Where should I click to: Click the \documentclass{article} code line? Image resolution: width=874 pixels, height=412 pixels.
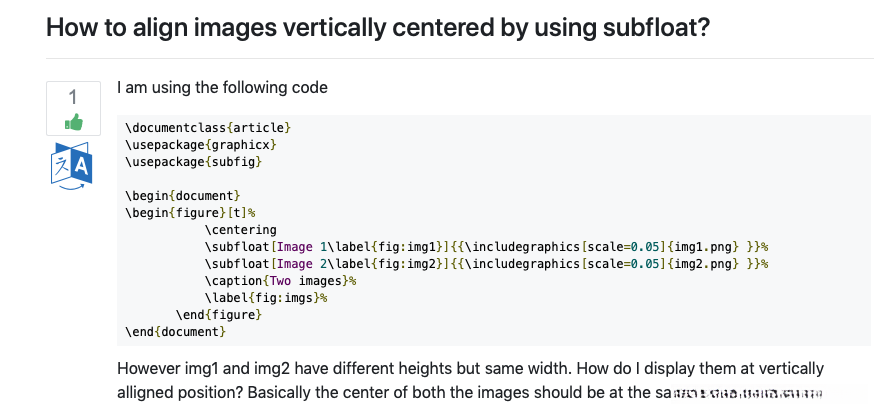coord(208,129)
